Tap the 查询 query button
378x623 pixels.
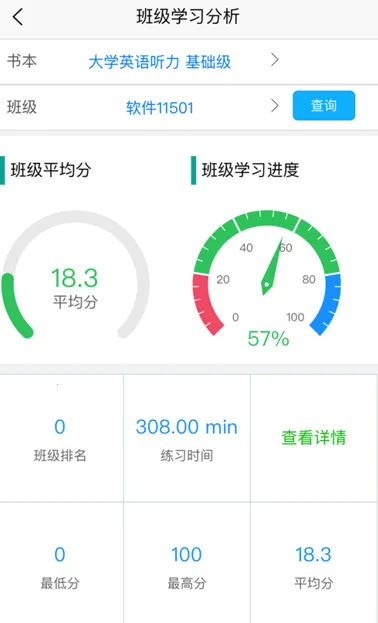(324, 105)
